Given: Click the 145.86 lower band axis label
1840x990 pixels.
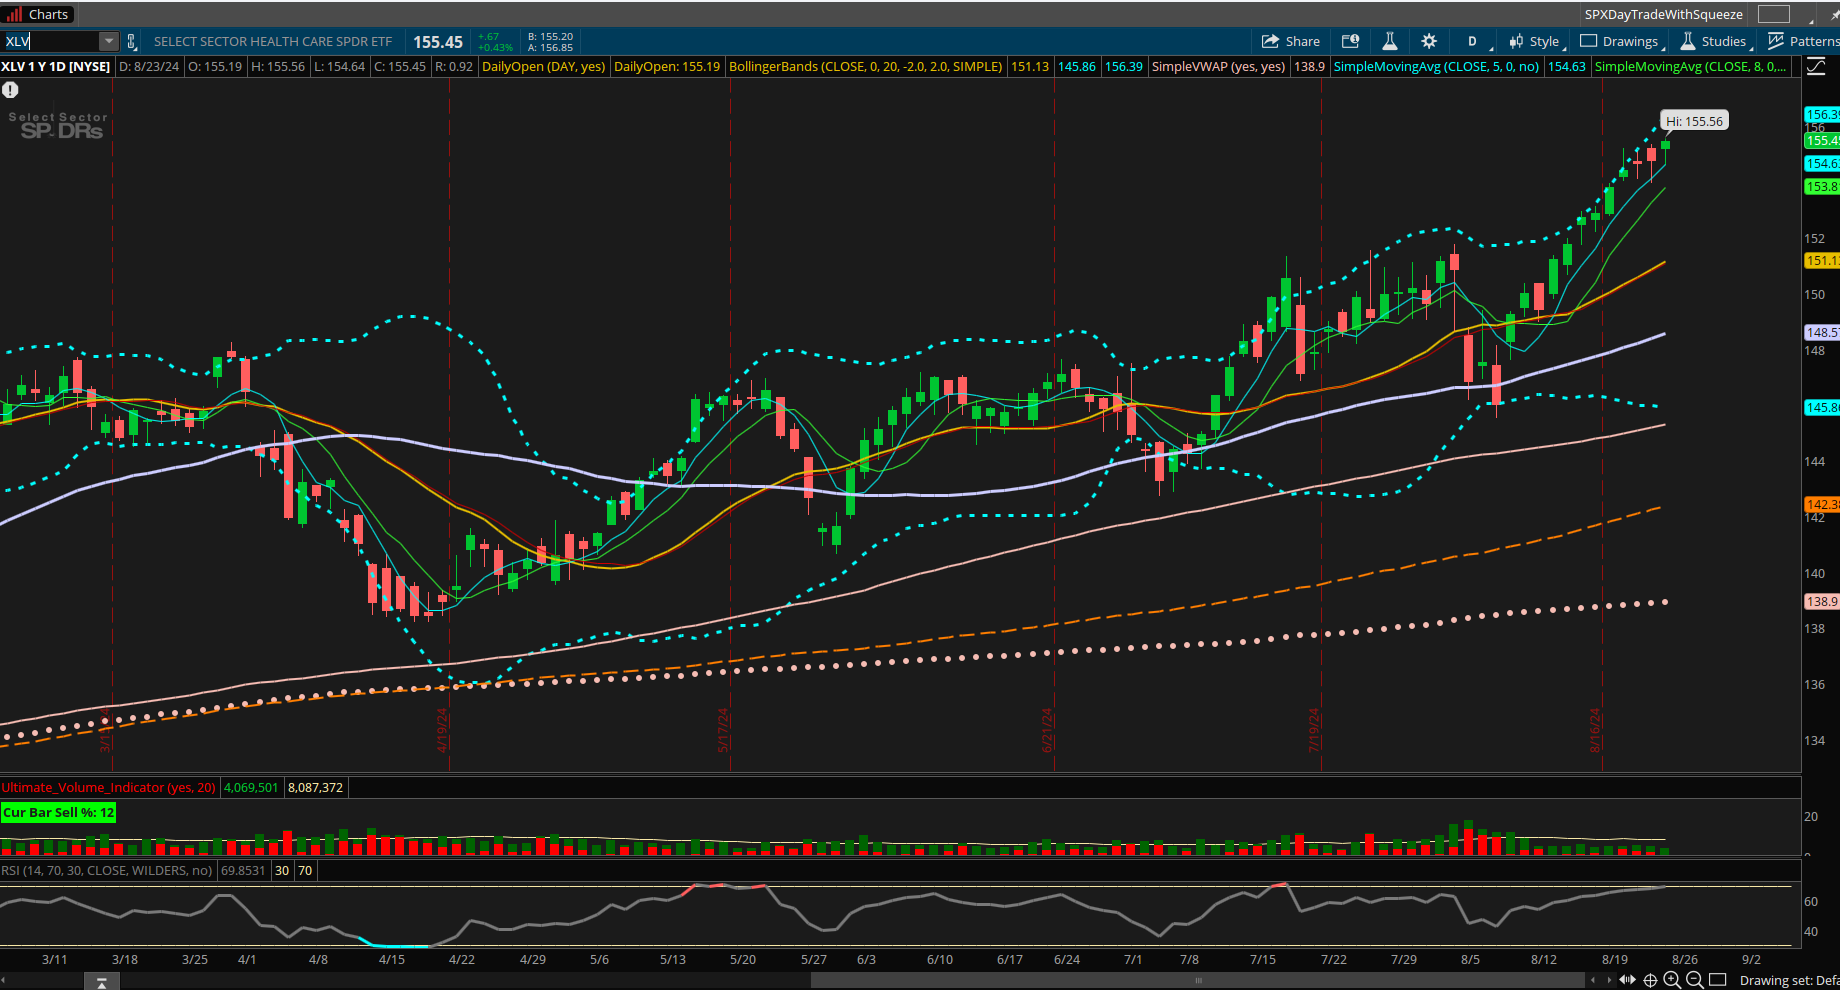Looking at the screenshot, I should pos(1821,407).
